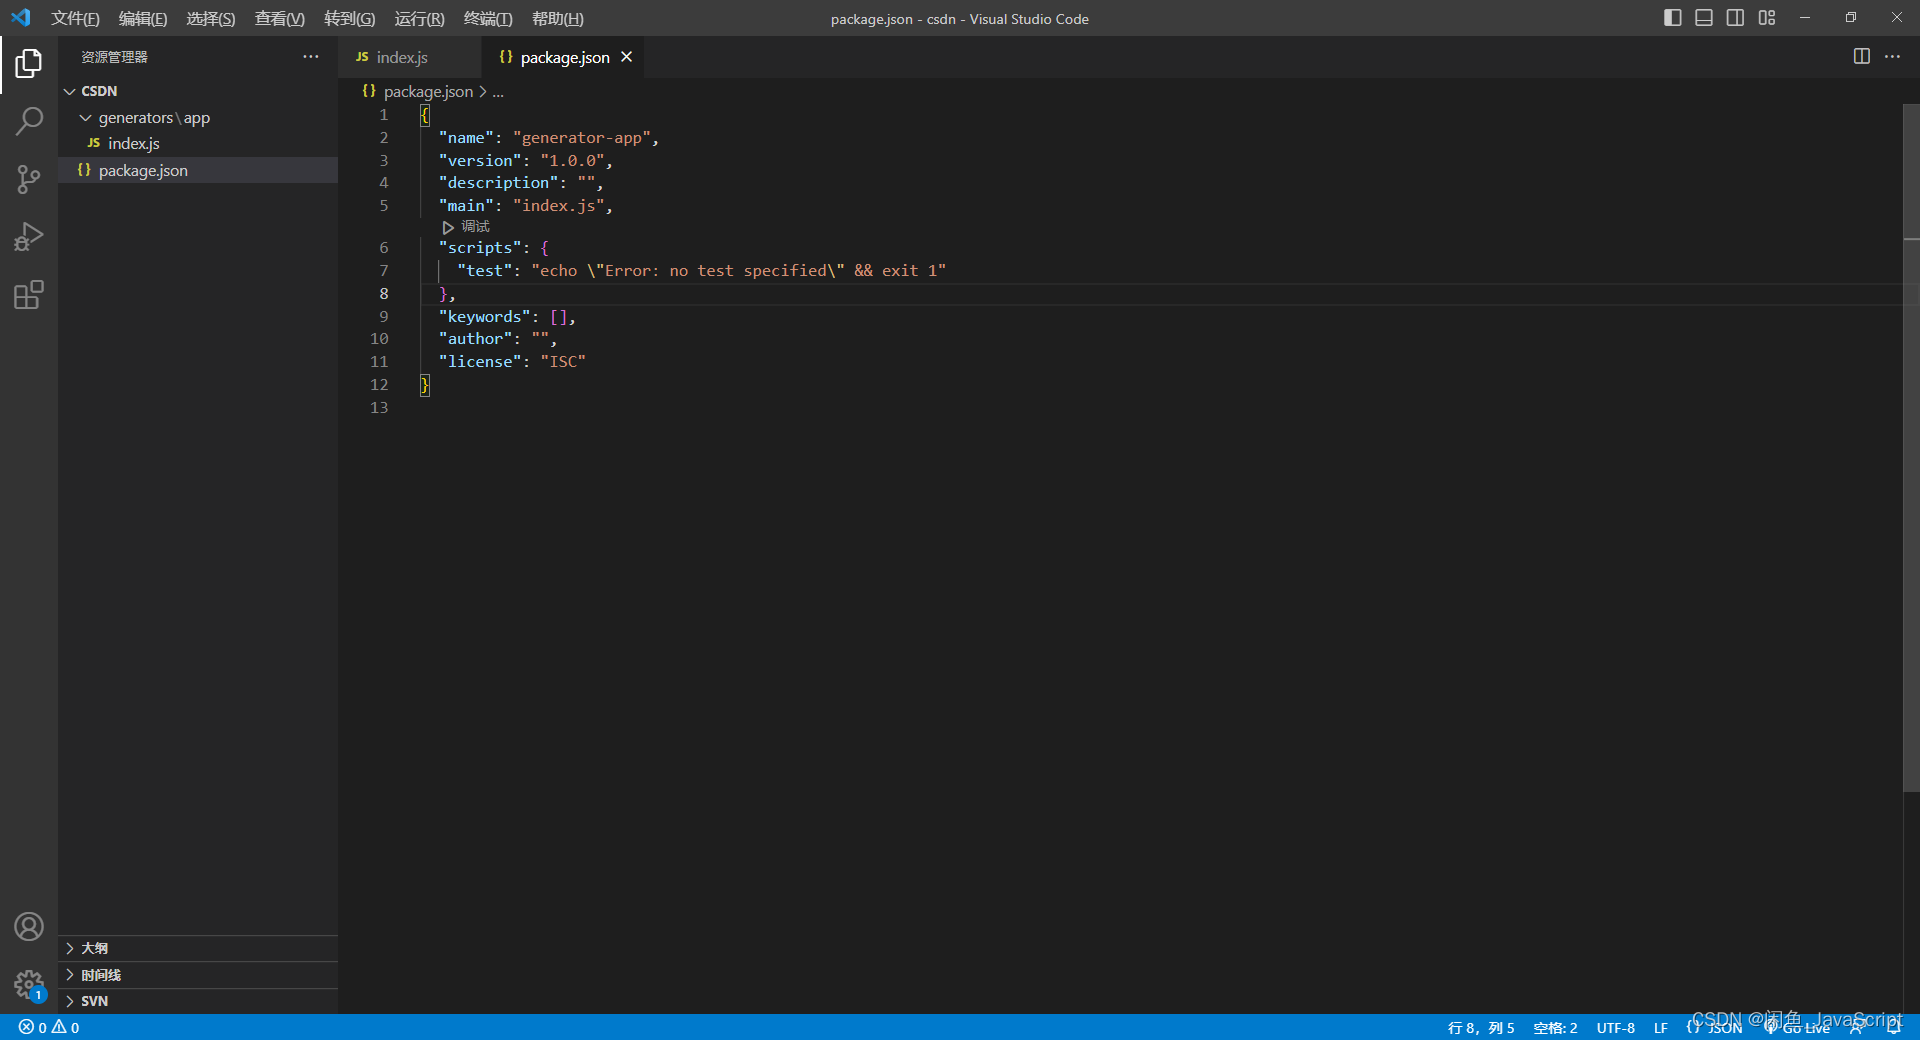Open the Search view in activity bar
Image resolution: width=1920 pixels, height=1040 pixels.
click(29, 122)
